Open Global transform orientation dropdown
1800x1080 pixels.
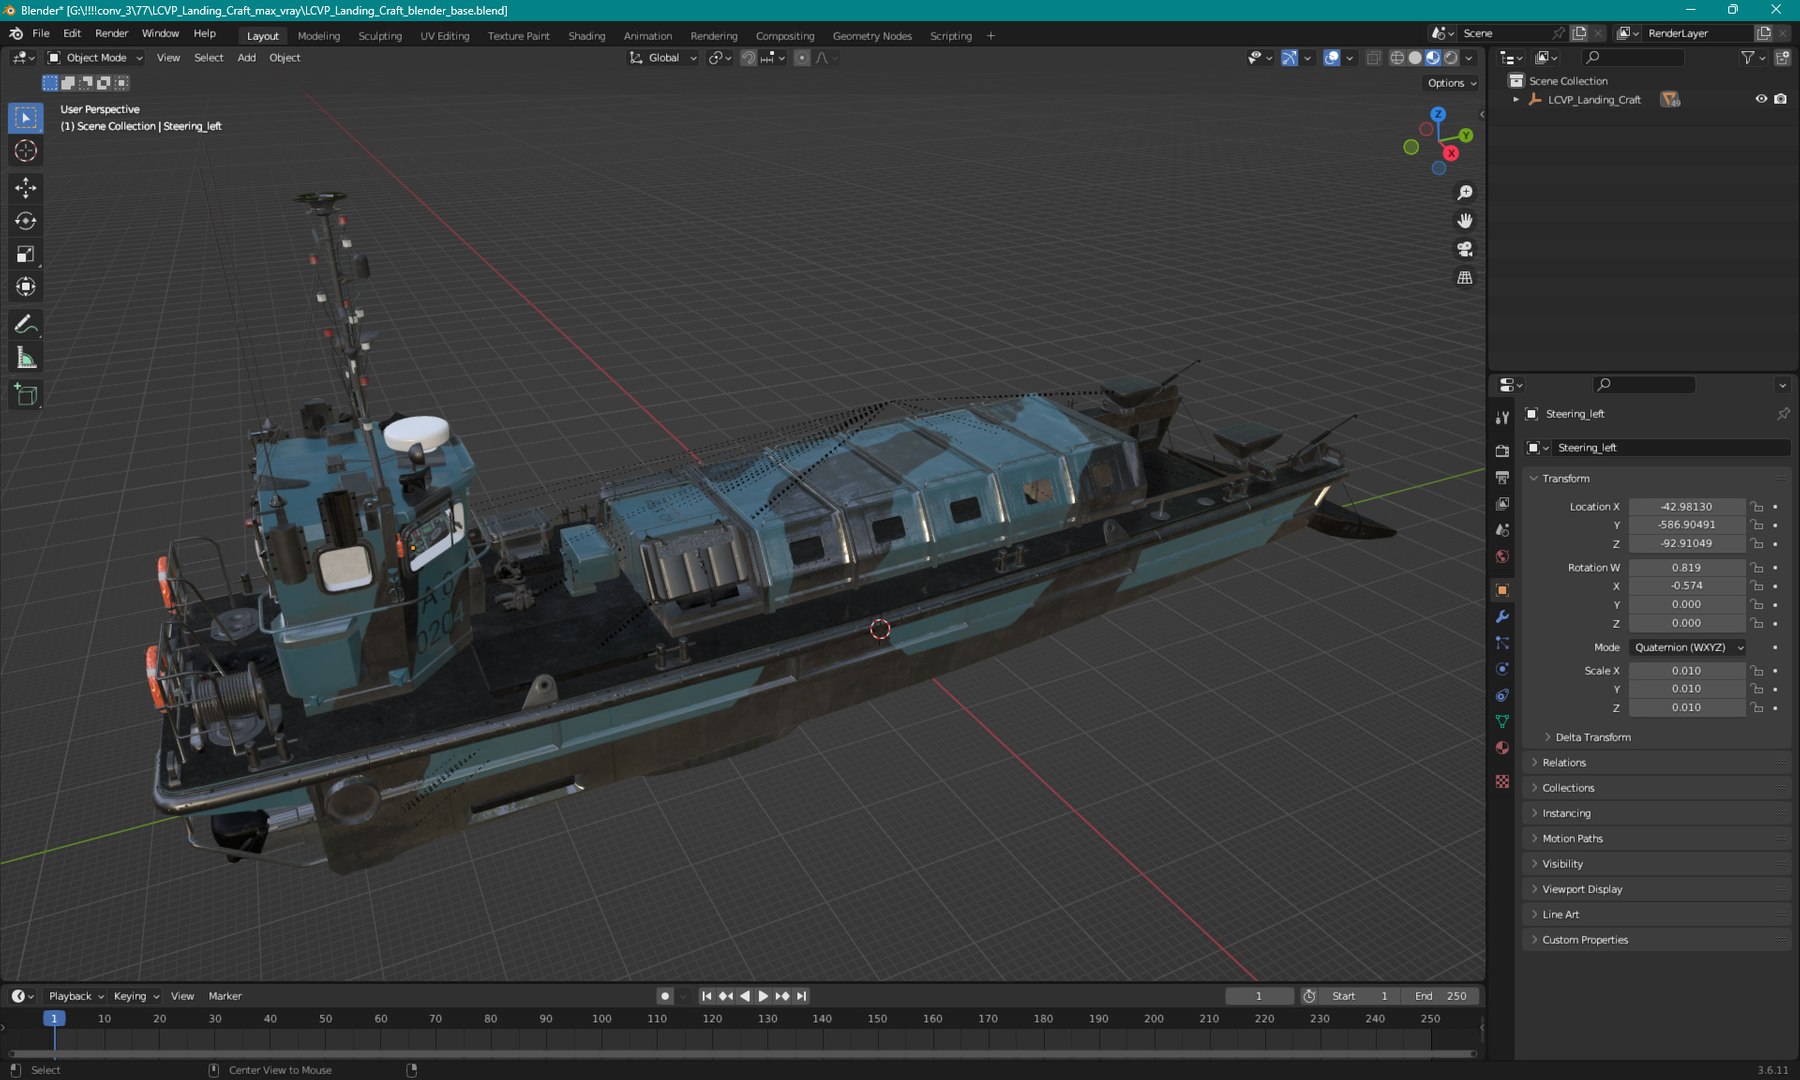pyautogui.click(x=663, y=58)
